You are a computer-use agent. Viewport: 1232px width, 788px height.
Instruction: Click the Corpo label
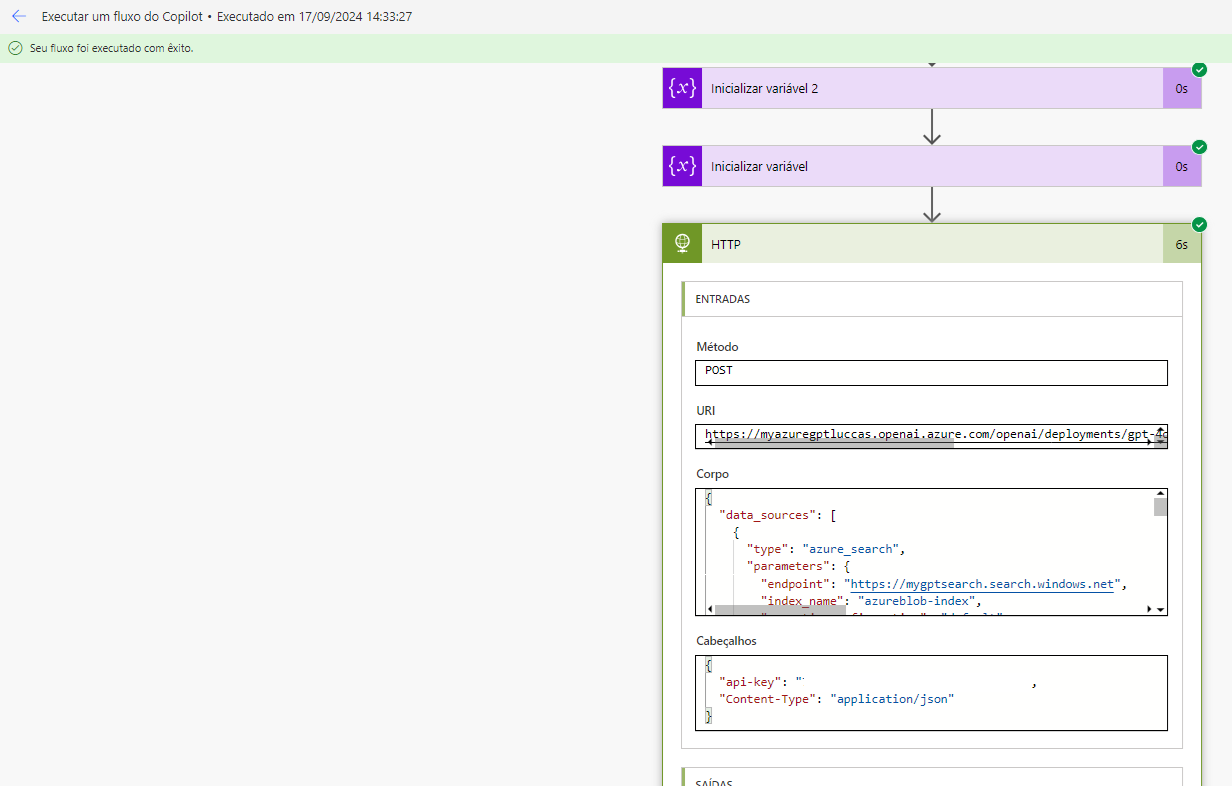713,474
